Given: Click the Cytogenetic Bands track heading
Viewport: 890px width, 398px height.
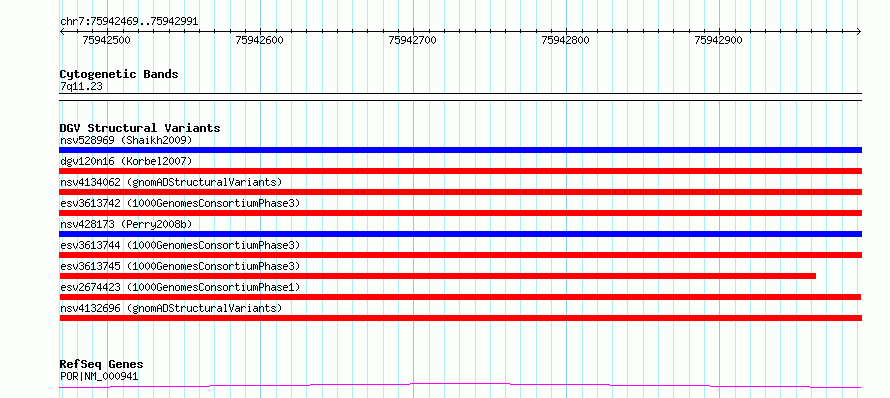Looking at the screenshot, I should point(119,74).
